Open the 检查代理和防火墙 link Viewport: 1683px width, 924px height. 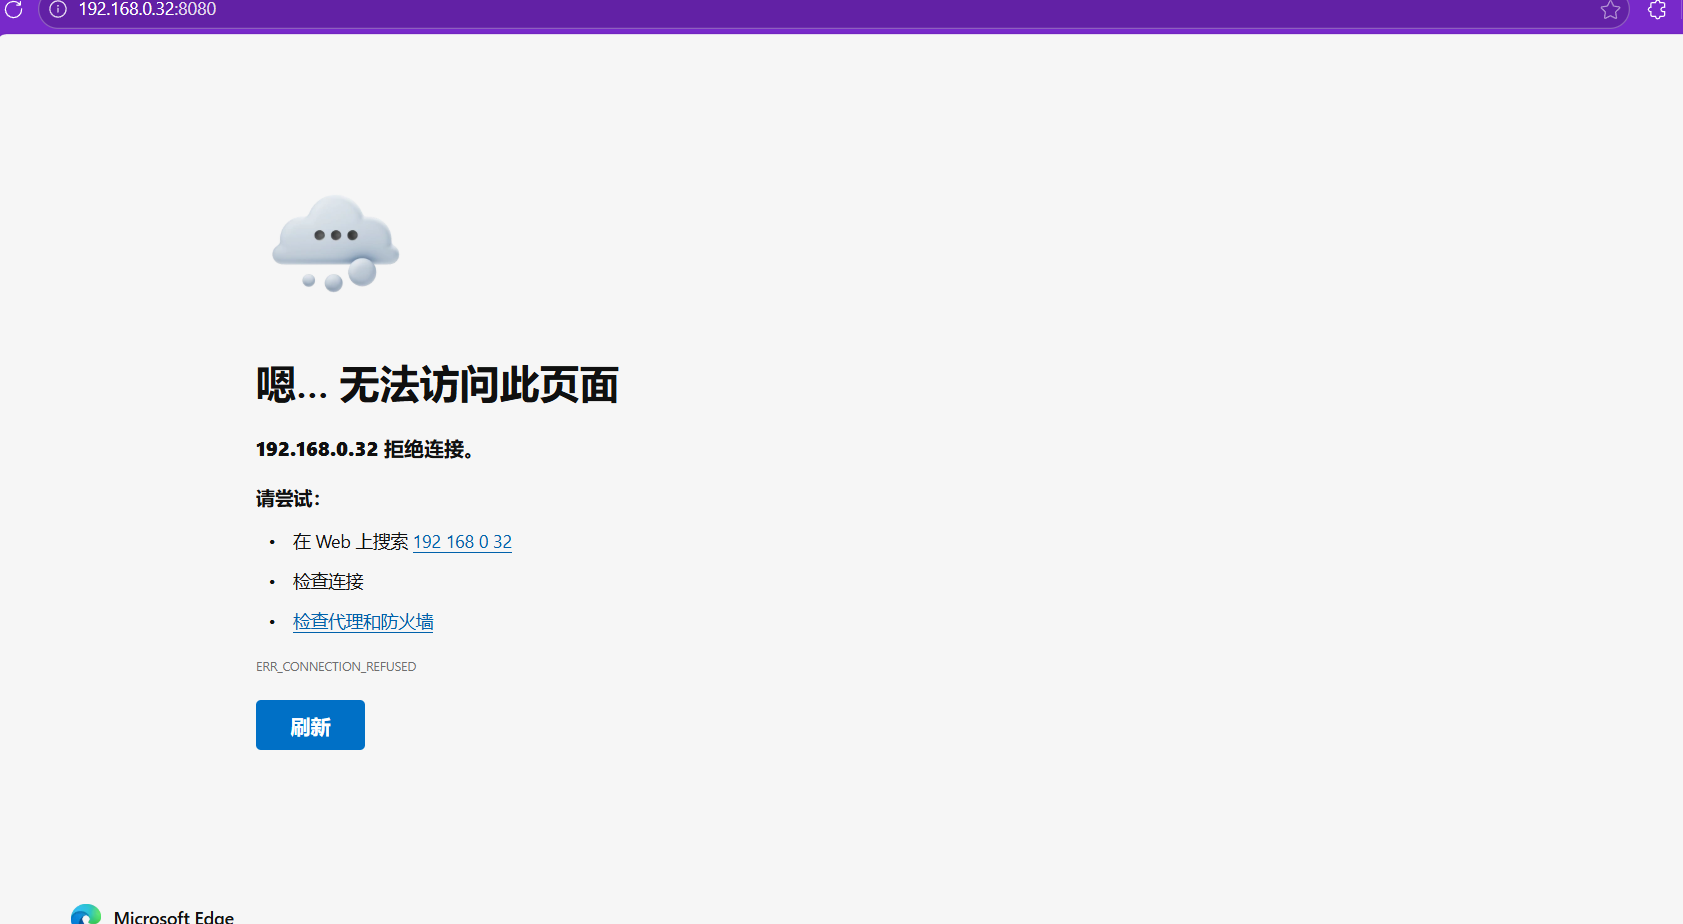[363, 622]
